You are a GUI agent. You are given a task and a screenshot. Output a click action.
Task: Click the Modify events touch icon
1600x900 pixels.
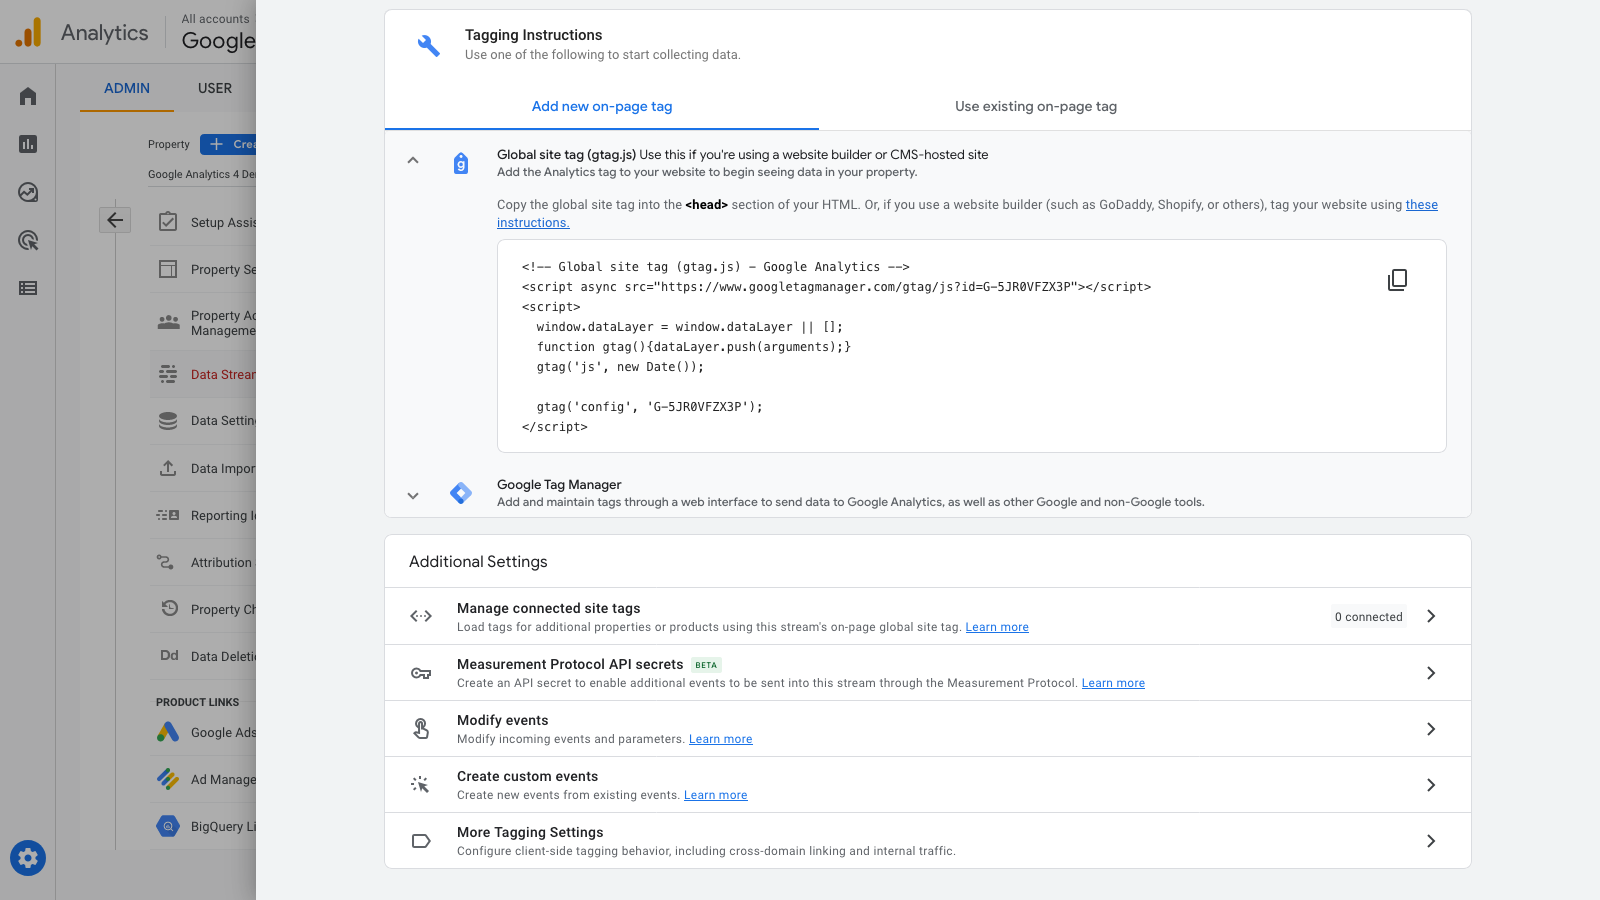tap(421, 729)
